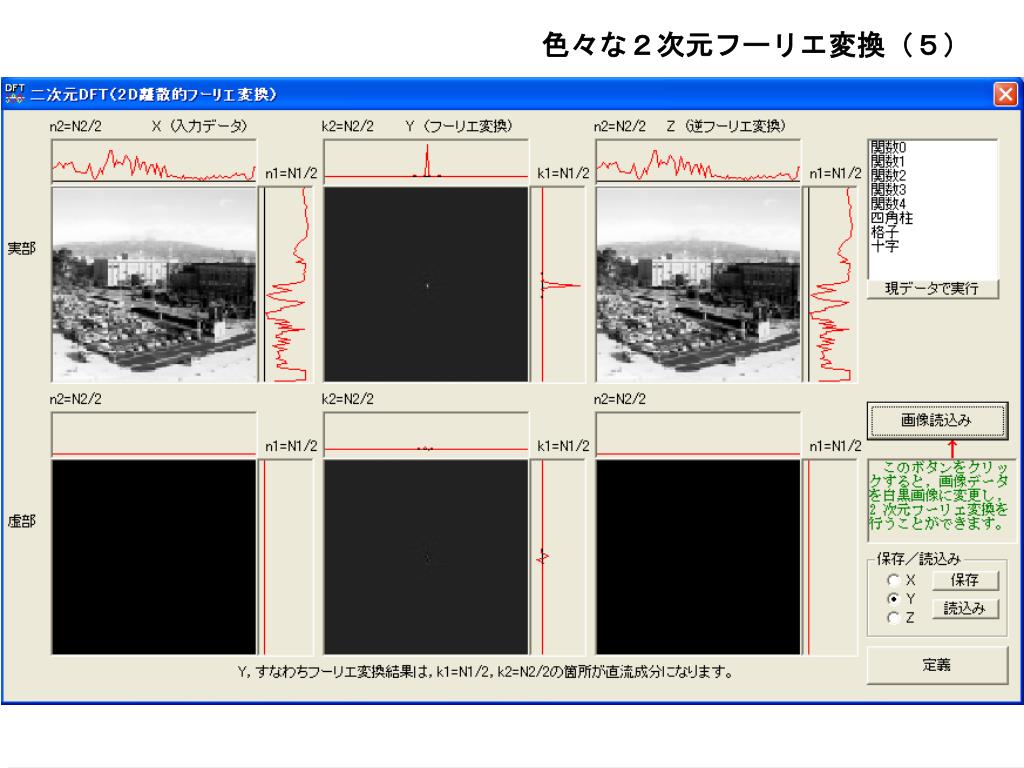Click the Y real-part horizontal spectrum graph

(x=426, y=161)
